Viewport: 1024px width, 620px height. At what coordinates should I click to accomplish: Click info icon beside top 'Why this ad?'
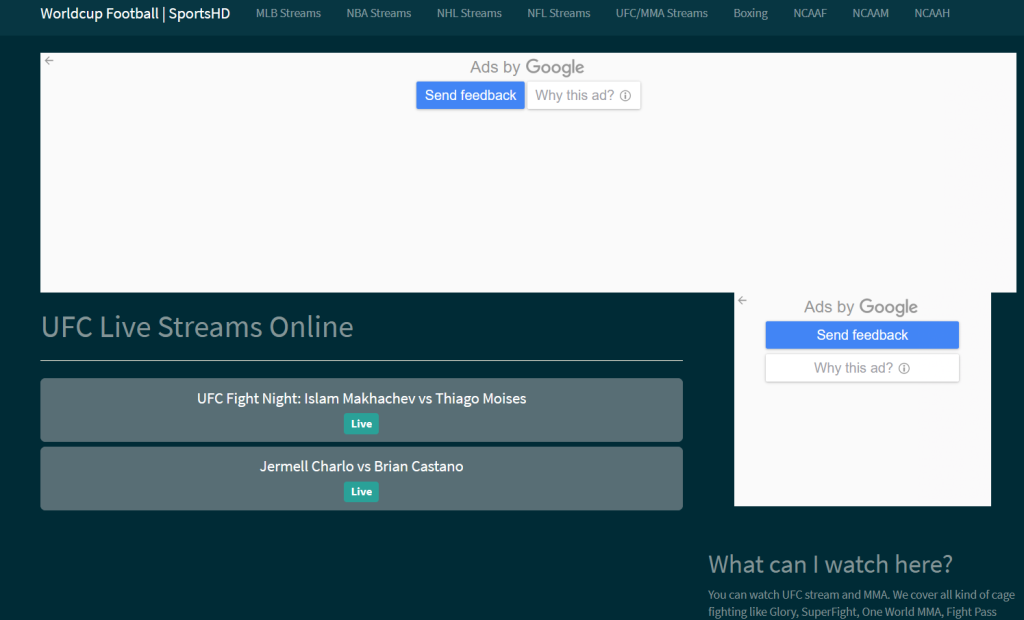click(625, 96)
